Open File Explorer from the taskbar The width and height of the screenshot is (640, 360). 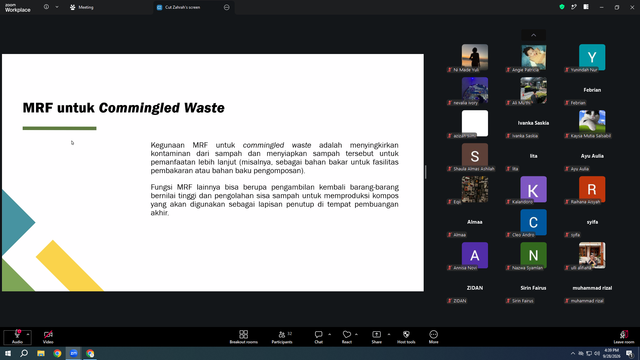[x=41, y=353]
